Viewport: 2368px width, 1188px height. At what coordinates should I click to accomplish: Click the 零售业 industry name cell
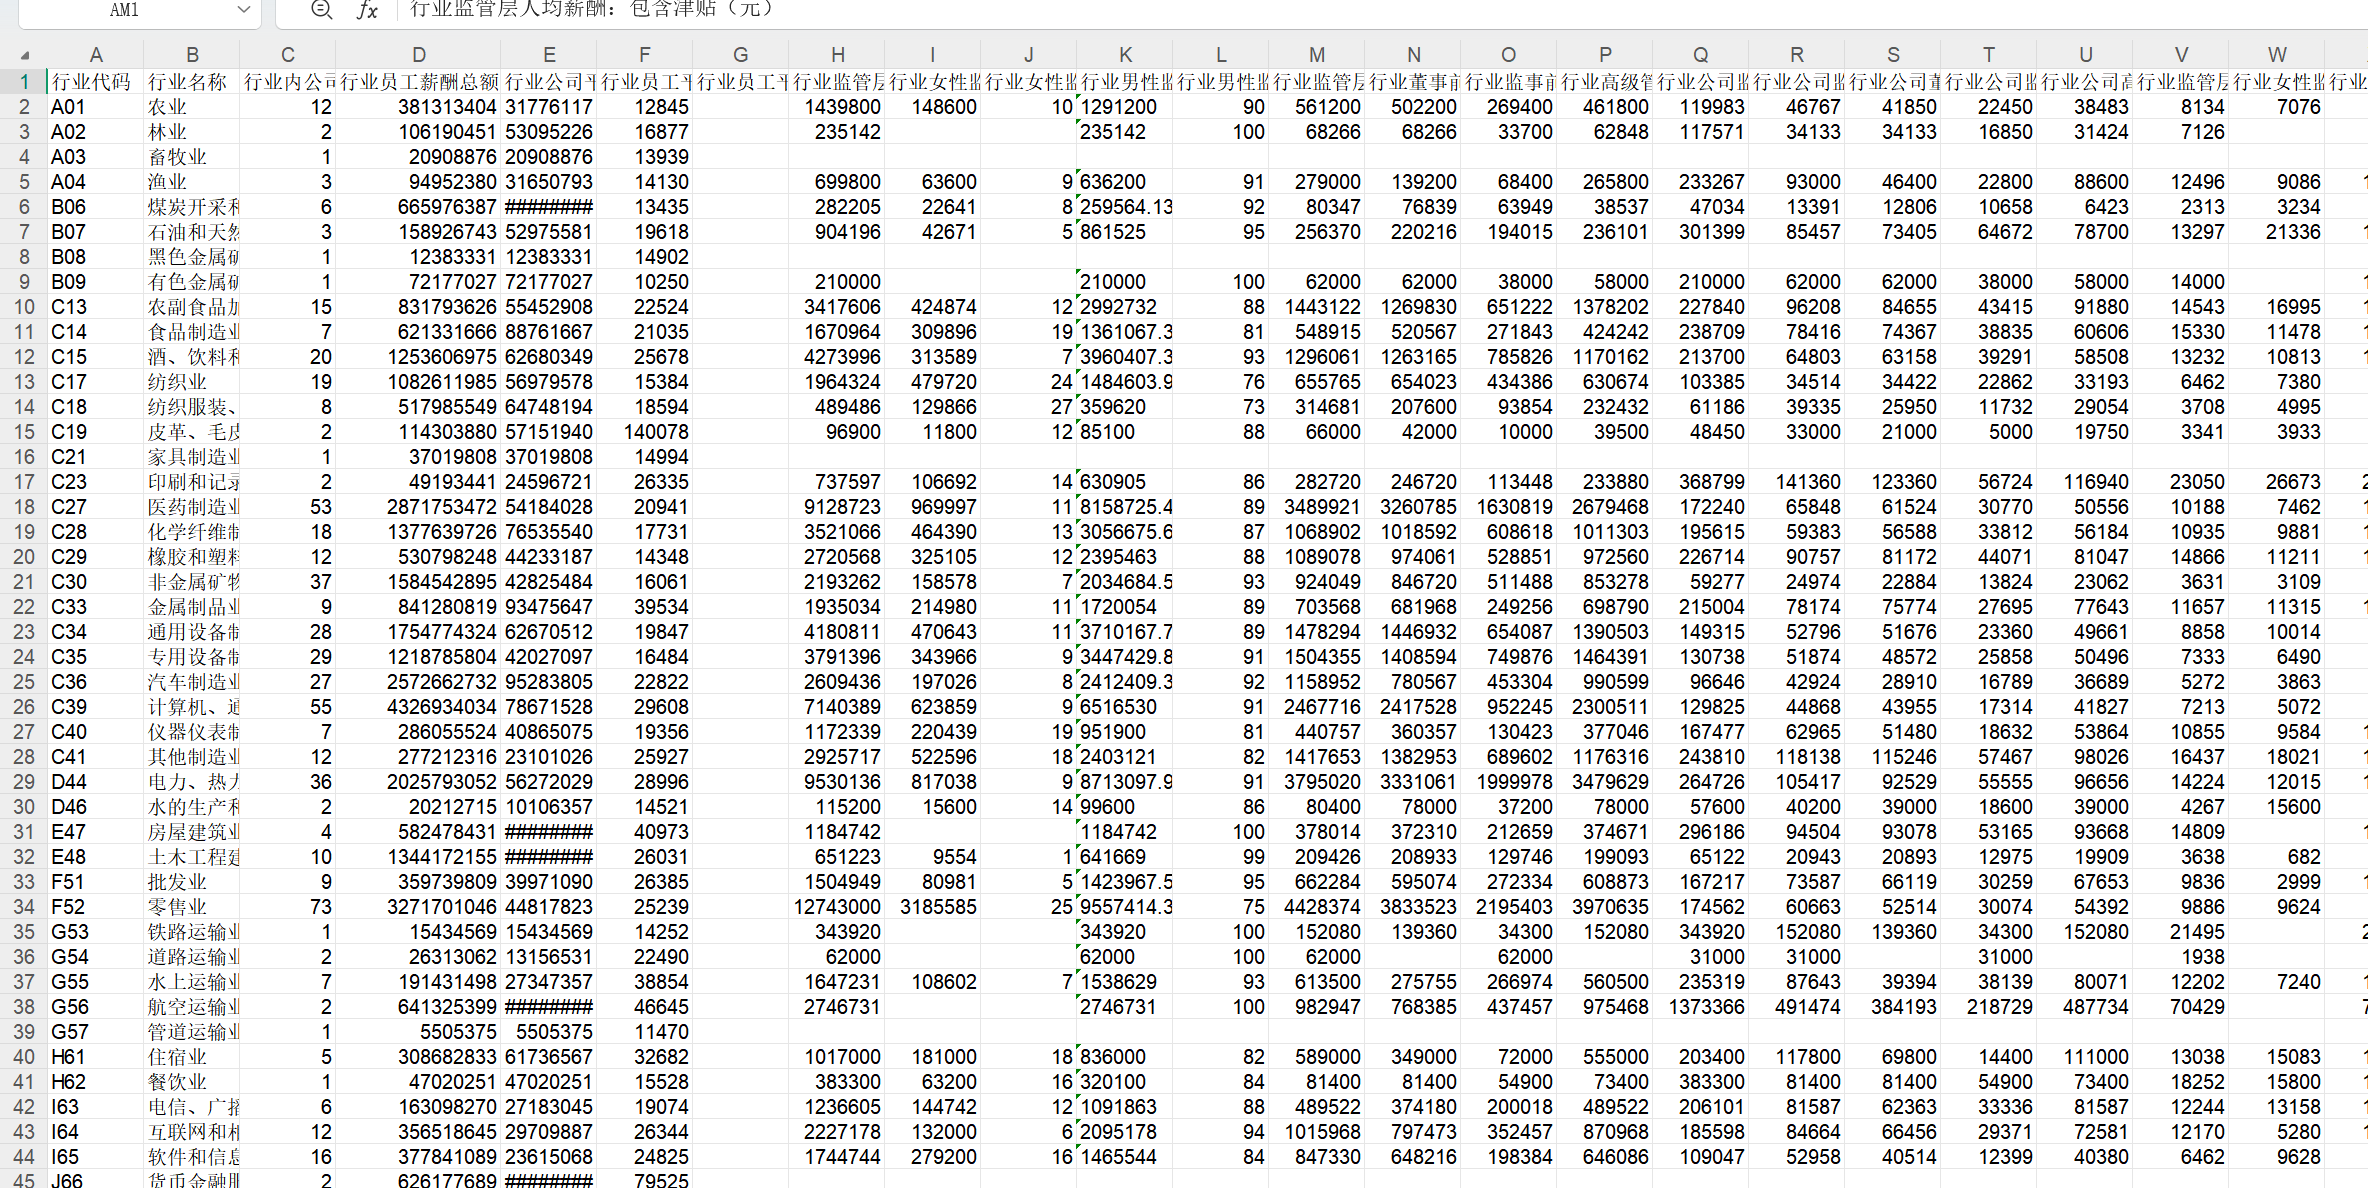[x=190, y=907]
